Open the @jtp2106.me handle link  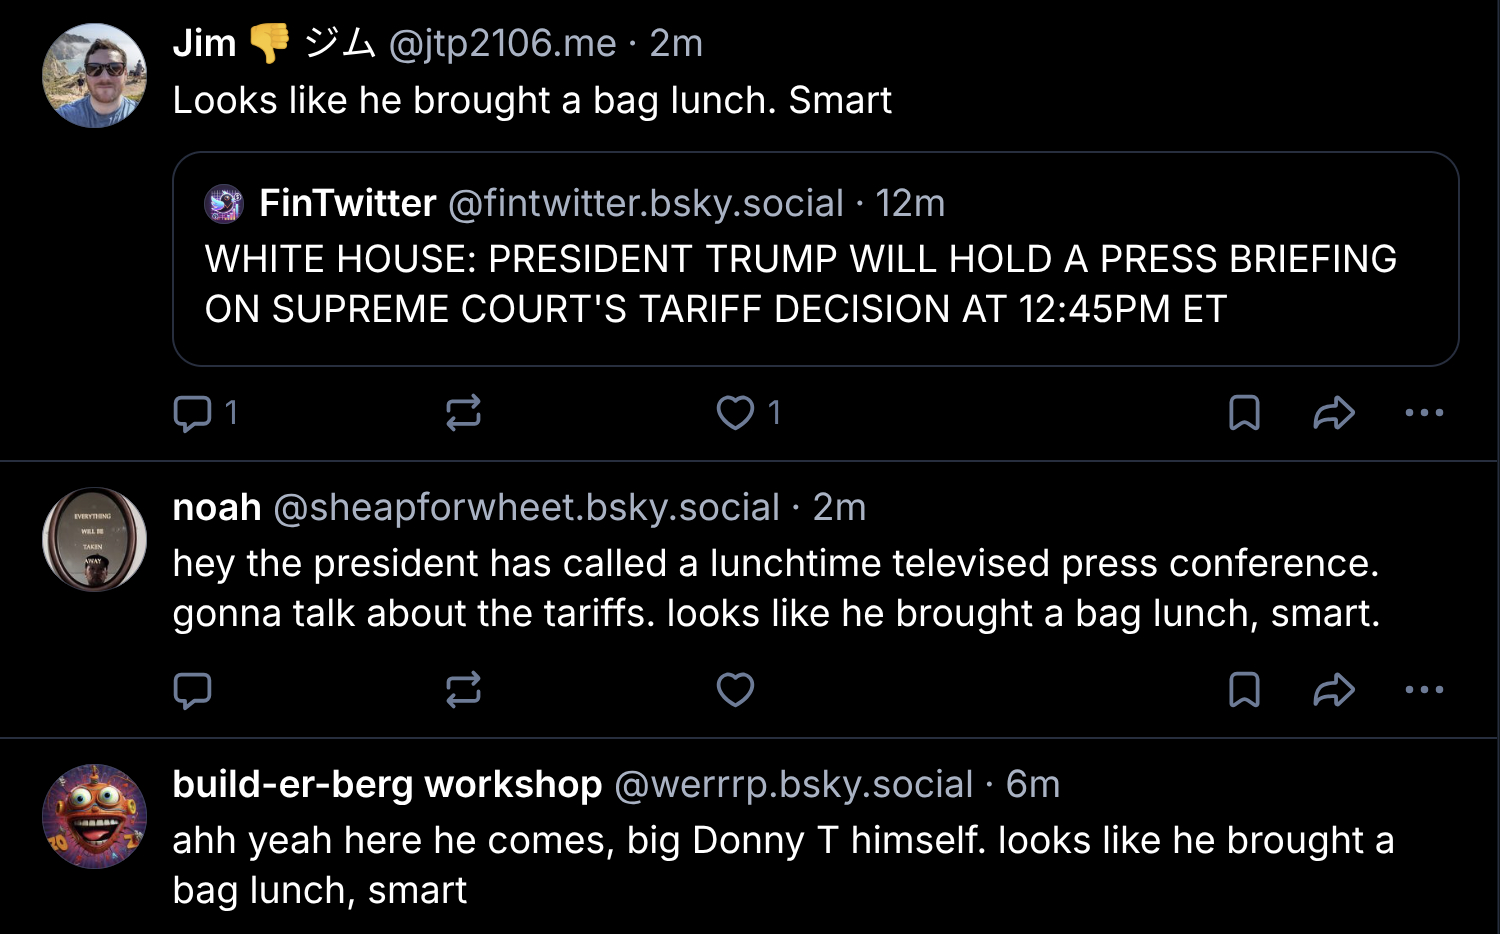[502, 44]
